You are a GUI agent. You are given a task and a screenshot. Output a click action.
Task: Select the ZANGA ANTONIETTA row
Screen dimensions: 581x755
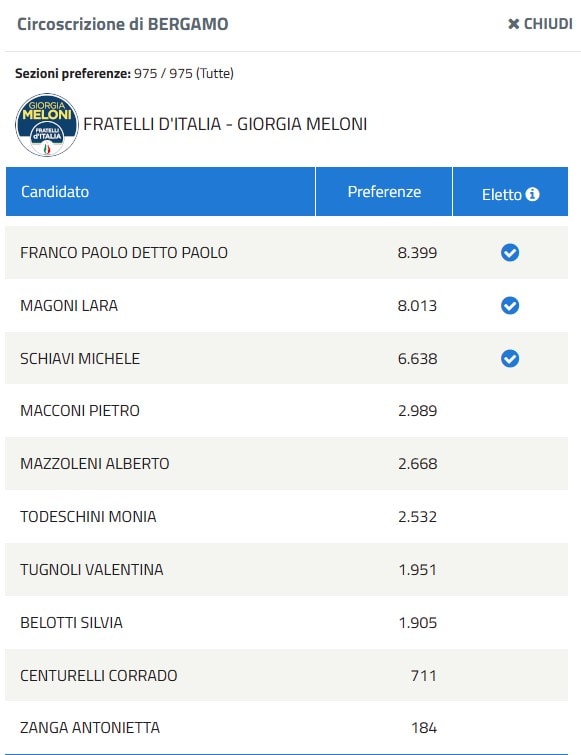point(286,728)
